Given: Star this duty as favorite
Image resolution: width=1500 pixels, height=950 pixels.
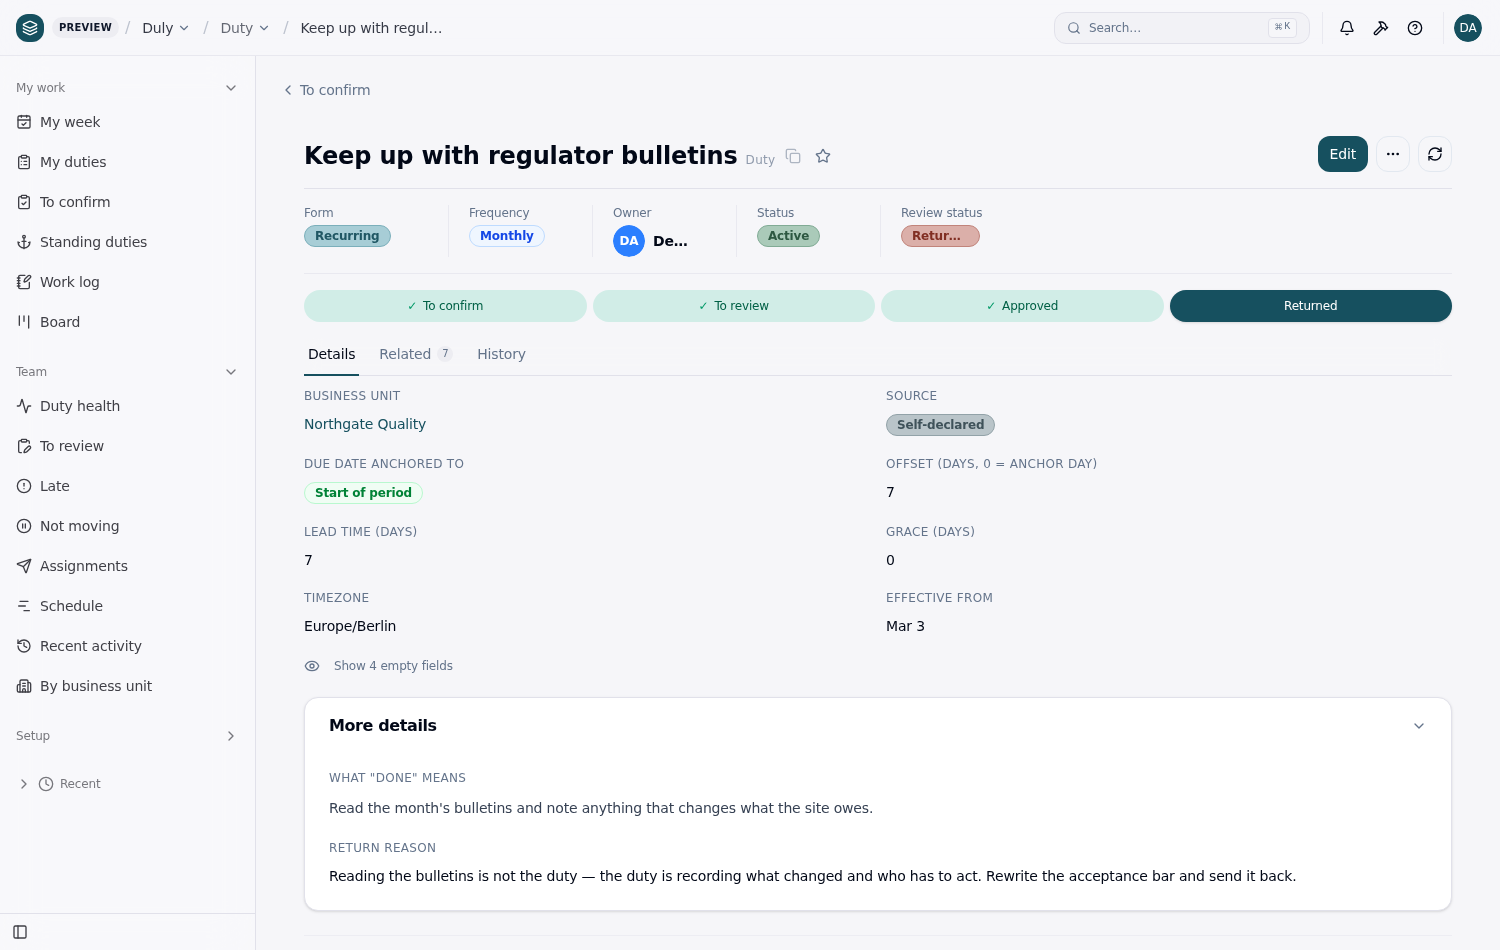Looking at the screenshot, I should [823, 156].
